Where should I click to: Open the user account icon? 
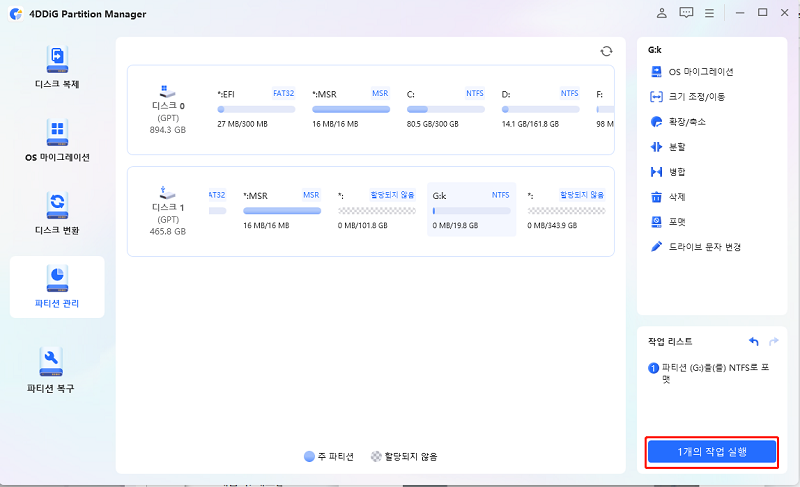[661, 13]
